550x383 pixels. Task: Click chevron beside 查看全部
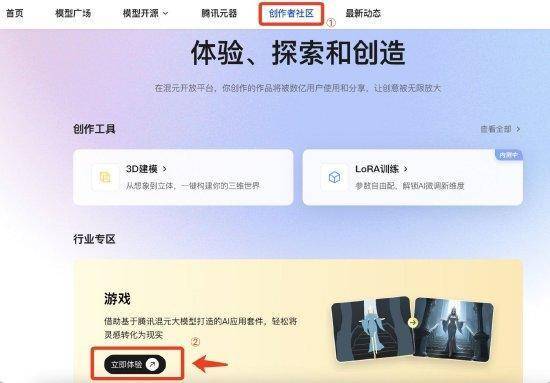click(x=518, y=129)
